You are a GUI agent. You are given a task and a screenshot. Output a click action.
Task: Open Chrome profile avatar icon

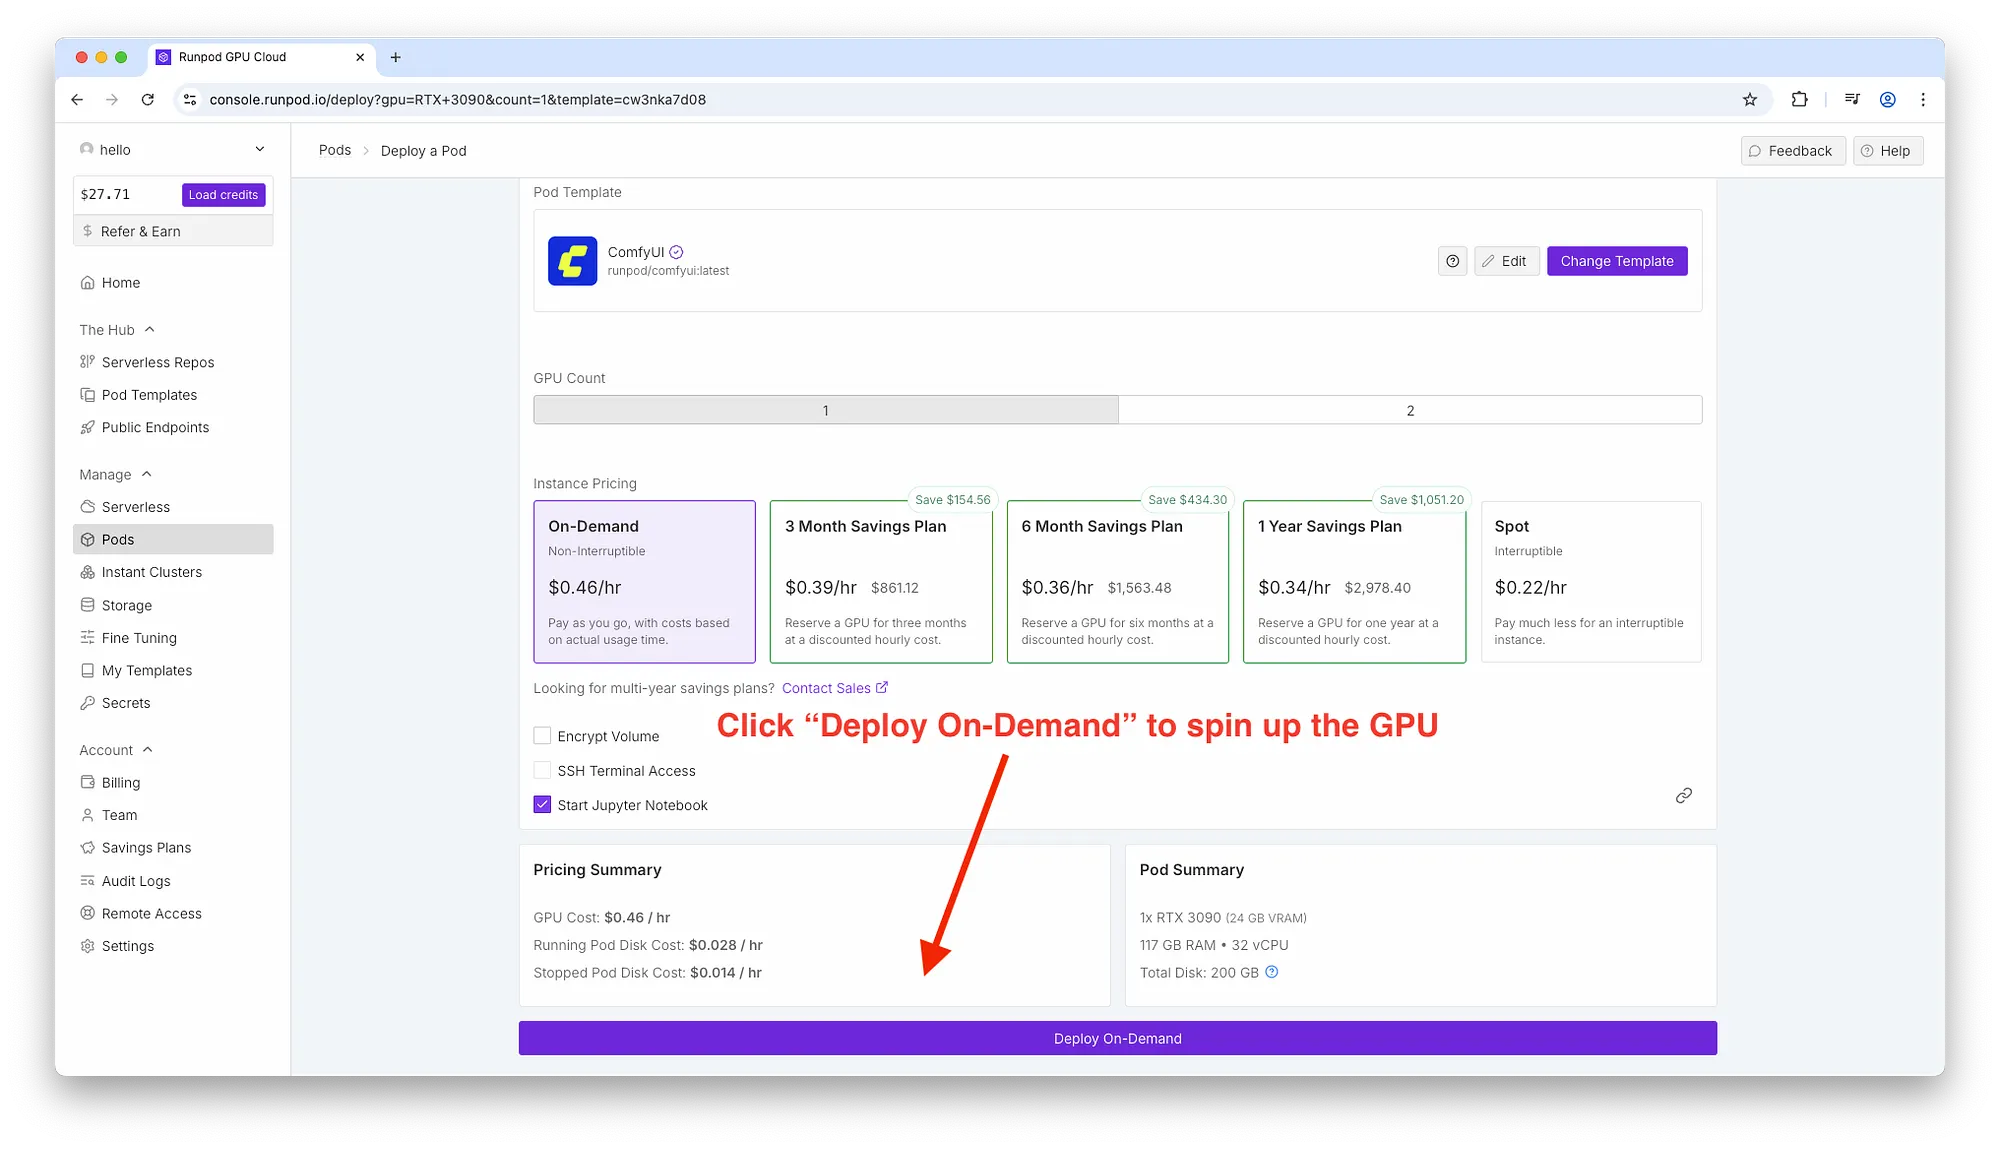[1888, 99]
